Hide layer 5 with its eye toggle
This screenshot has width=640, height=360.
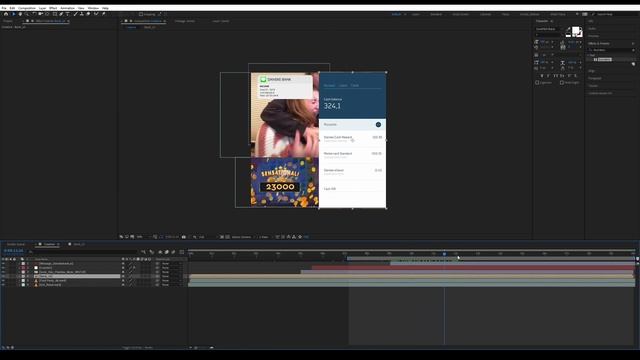coord(3,280)
